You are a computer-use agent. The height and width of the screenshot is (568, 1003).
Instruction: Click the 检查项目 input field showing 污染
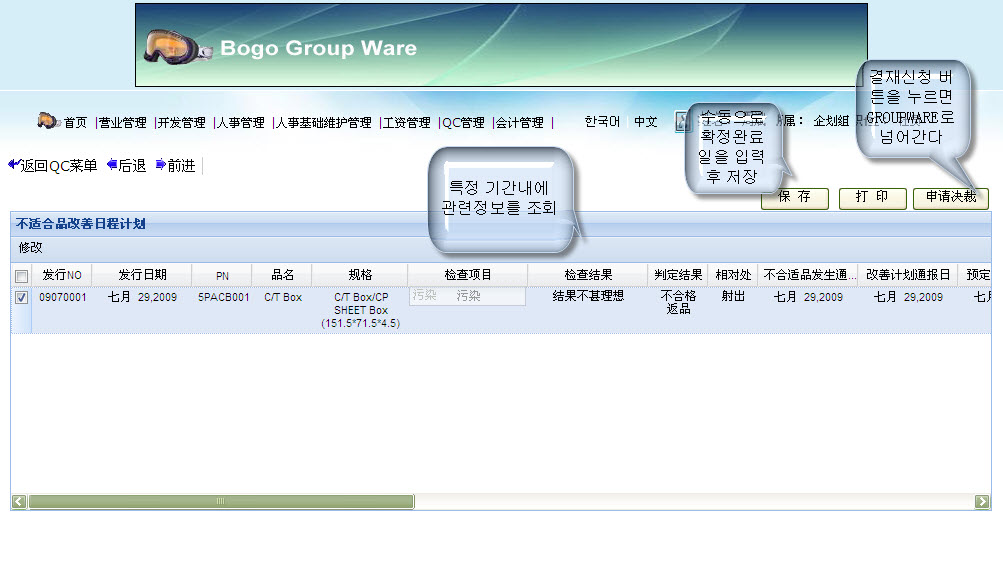[x=467, y=296]
